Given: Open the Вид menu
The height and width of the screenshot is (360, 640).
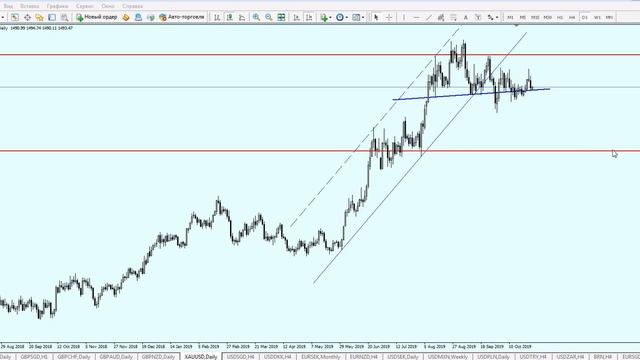Looking at the screenshot, I should tap(8, 6).
